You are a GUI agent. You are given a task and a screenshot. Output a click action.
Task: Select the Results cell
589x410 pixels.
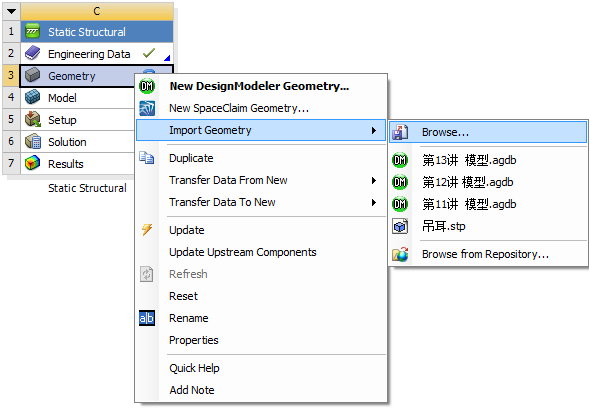click(78, 163)
